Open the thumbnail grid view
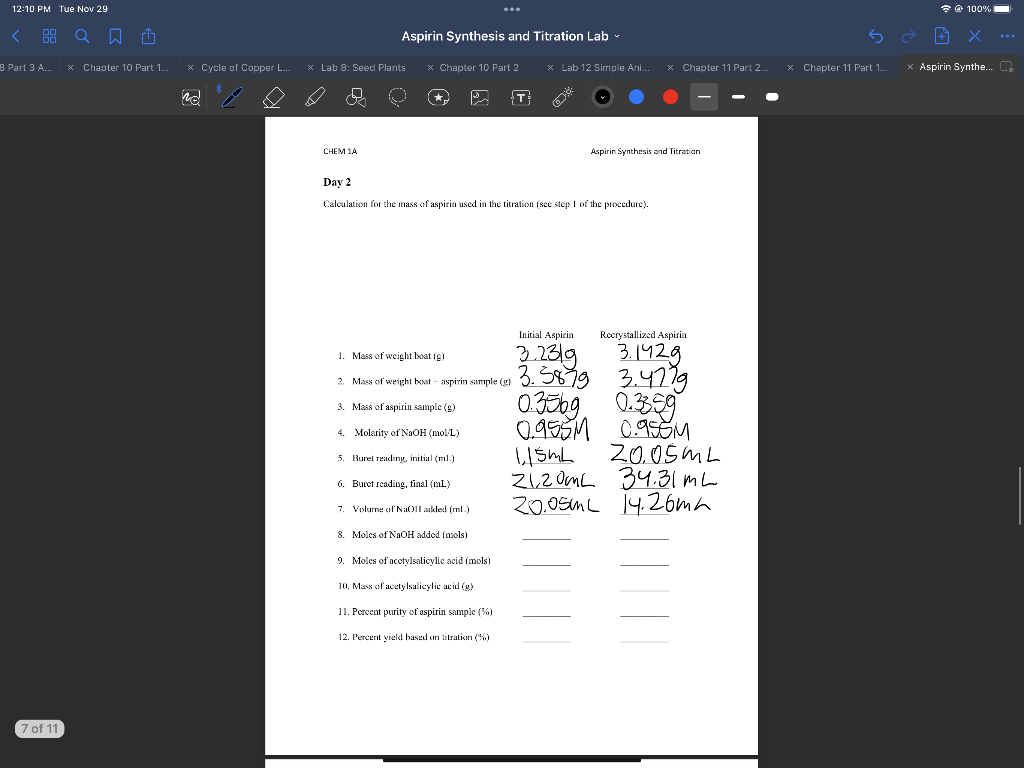 point(50,36)
